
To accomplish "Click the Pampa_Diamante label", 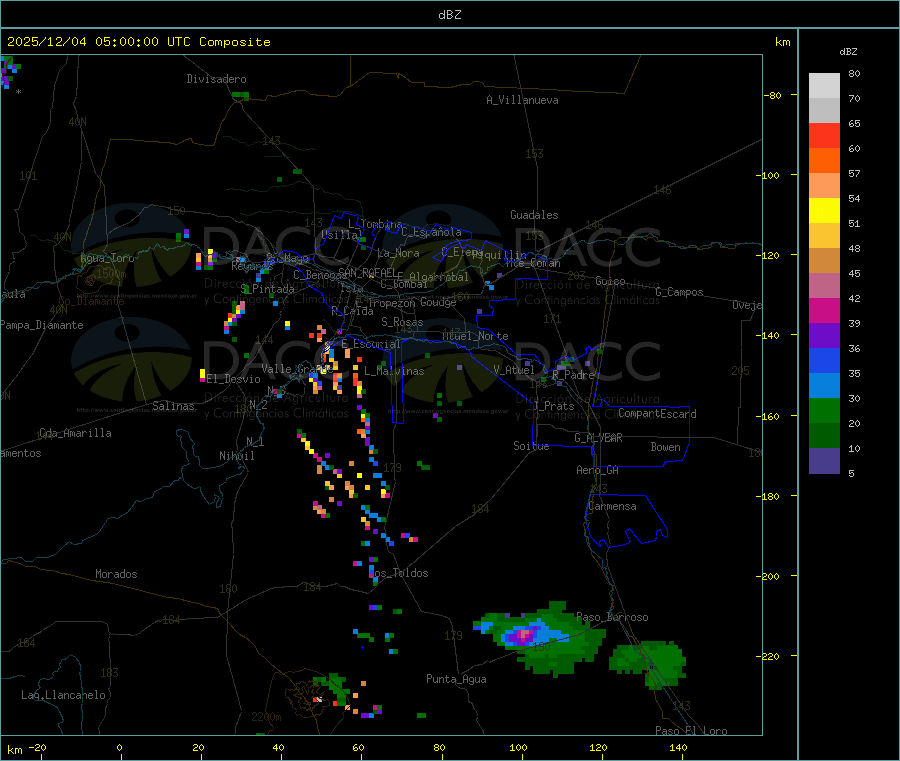I will pos(41,325).
